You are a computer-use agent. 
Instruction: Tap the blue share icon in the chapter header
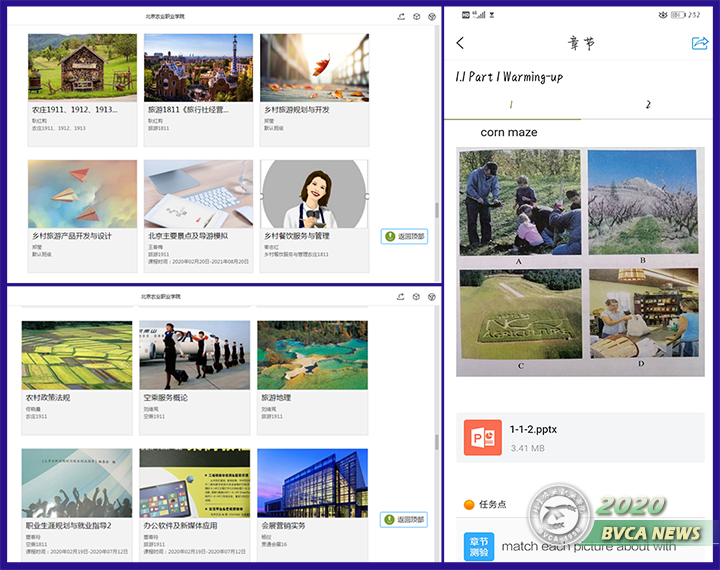(699, 43)
